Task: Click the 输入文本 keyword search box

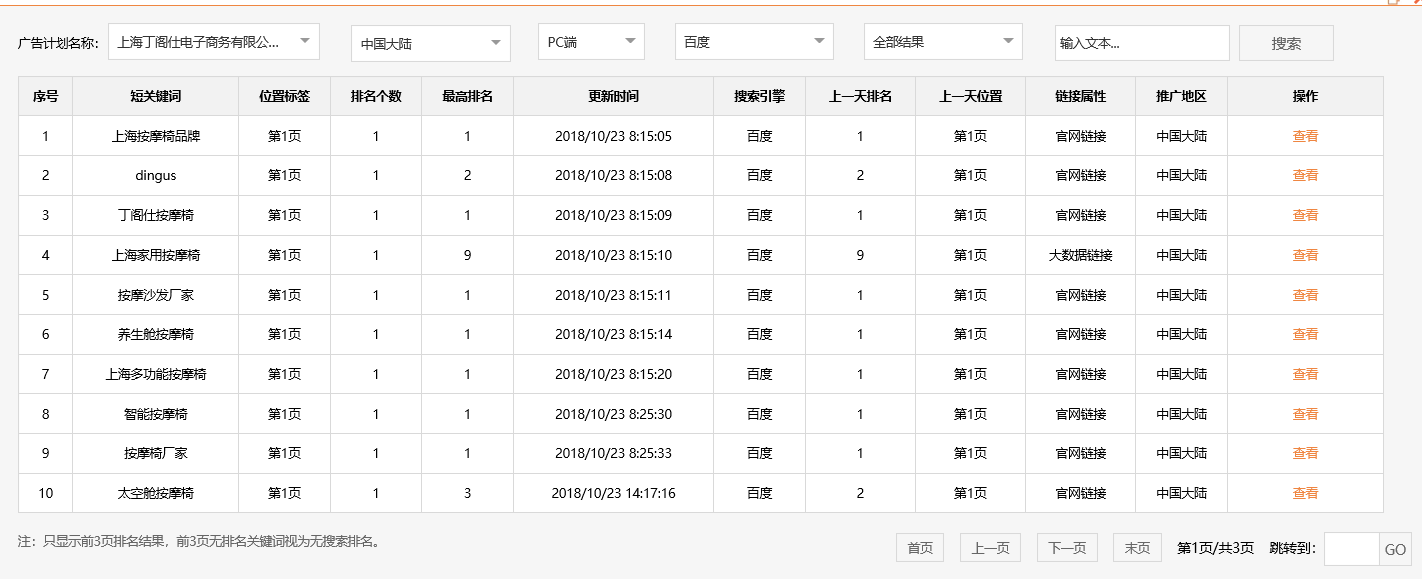Action: click(x=1142, y=43)
